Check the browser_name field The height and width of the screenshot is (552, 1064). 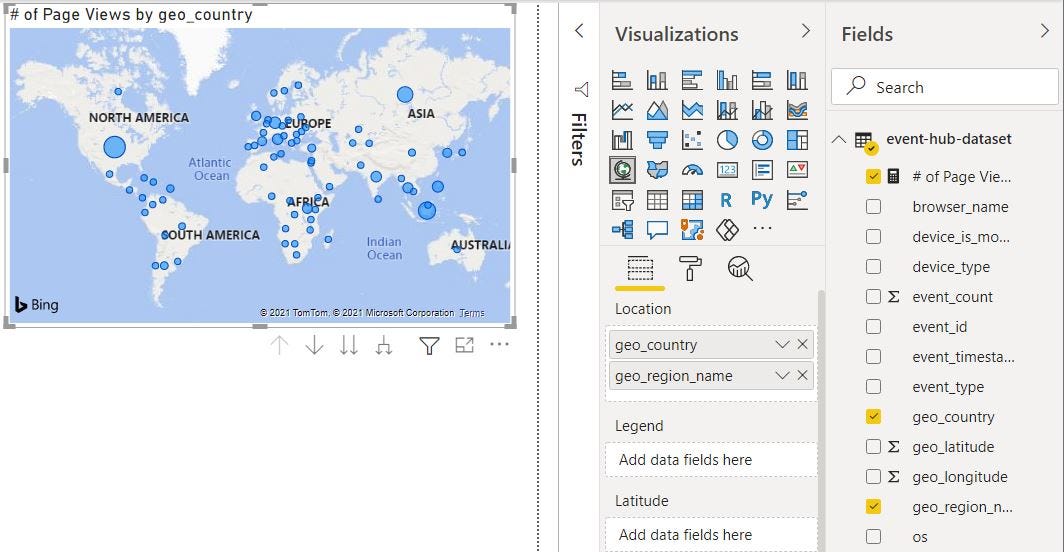tap(873, 207)
